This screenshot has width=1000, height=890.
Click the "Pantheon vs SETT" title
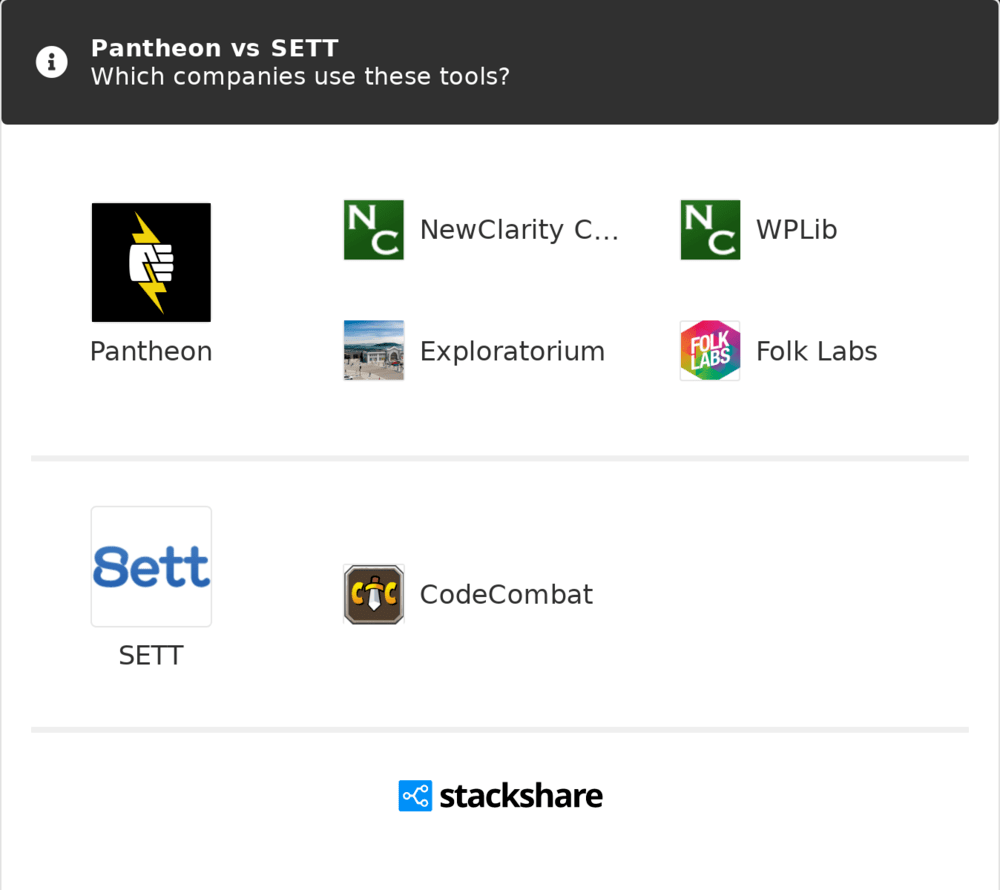(215, 48)
